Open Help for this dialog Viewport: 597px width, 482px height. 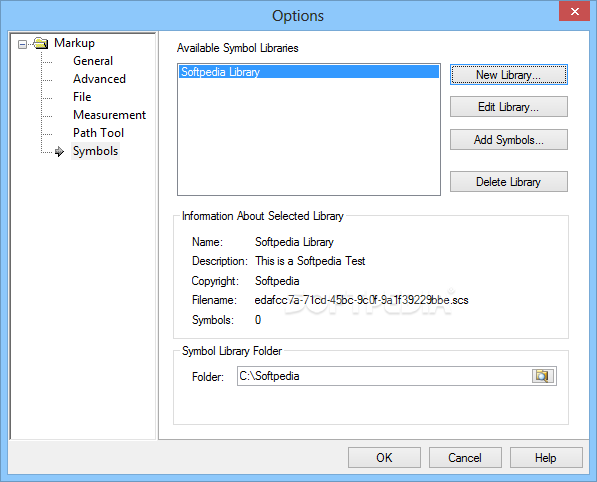(x=546, y=457)
